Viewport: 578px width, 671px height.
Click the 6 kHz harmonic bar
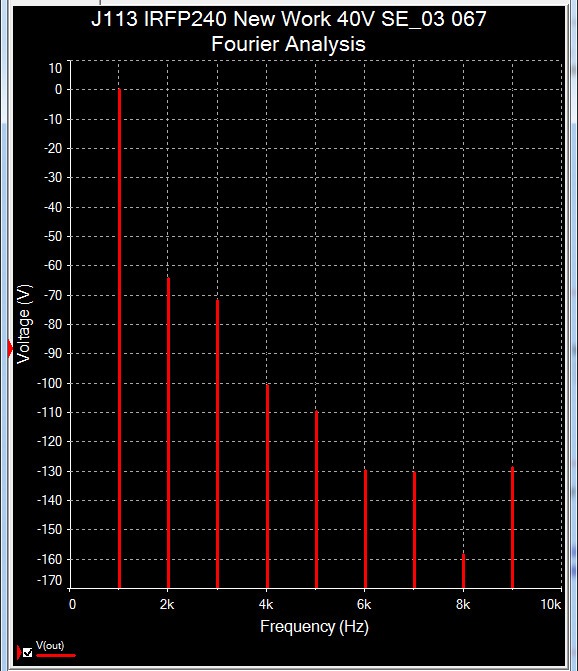(365, 529)
